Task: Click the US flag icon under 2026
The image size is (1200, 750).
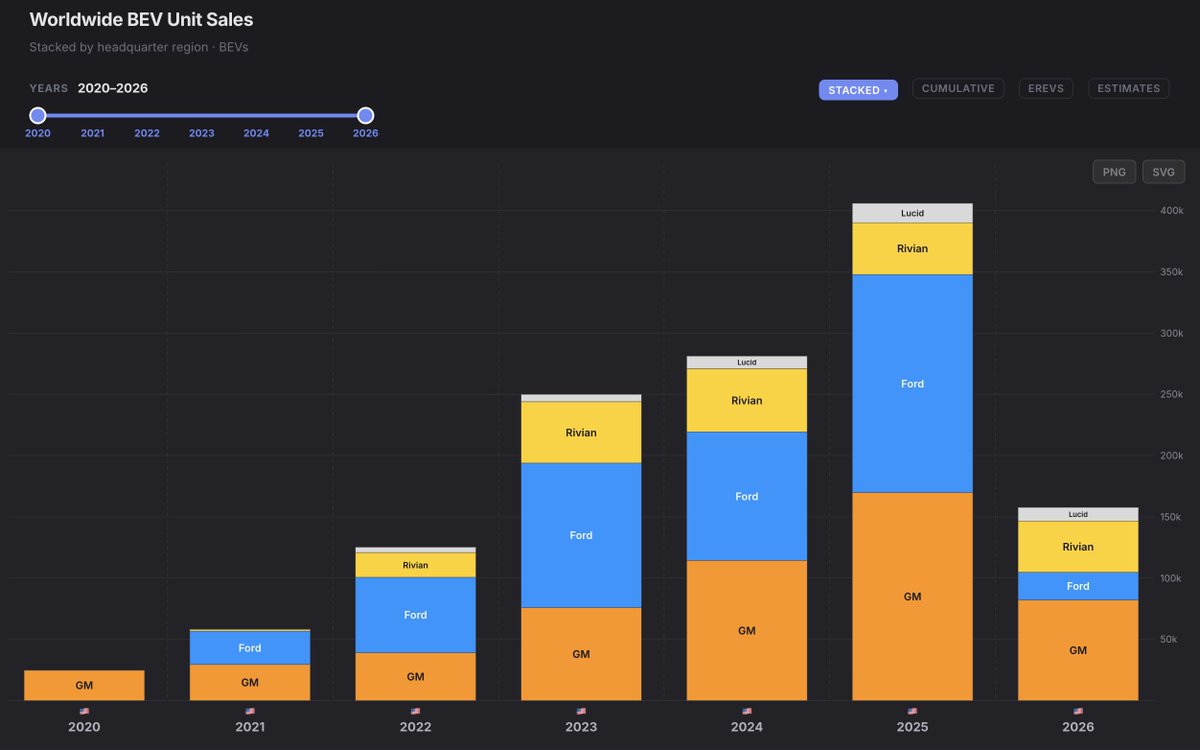Action: coord(1078,711)
